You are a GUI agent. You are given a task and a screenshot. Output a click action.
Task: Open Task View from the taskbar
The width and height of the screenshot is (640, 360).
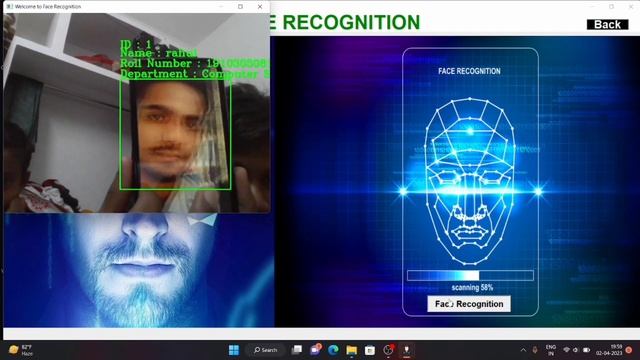point(297,350)
